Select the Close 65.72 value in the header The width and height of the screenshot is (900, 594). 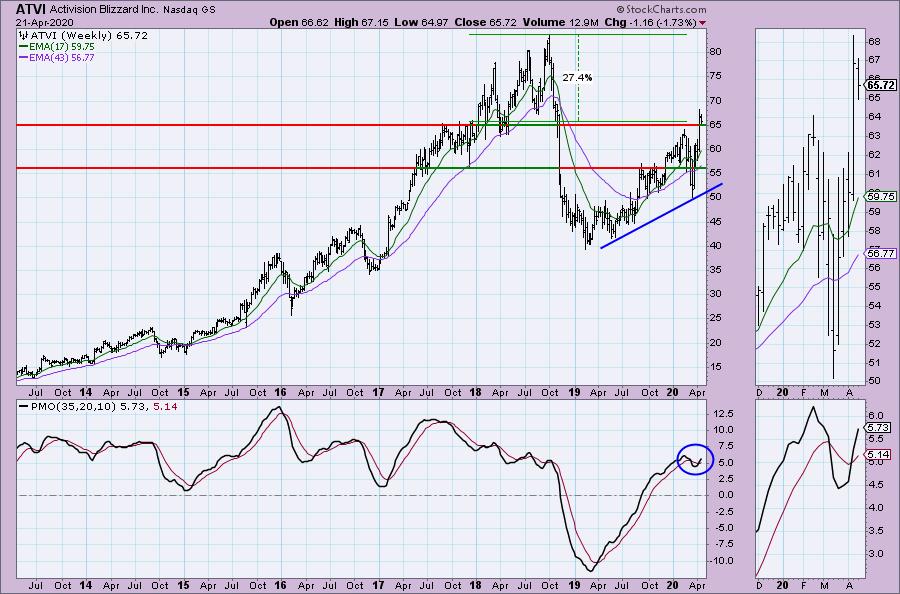click(x=486, y=22)
